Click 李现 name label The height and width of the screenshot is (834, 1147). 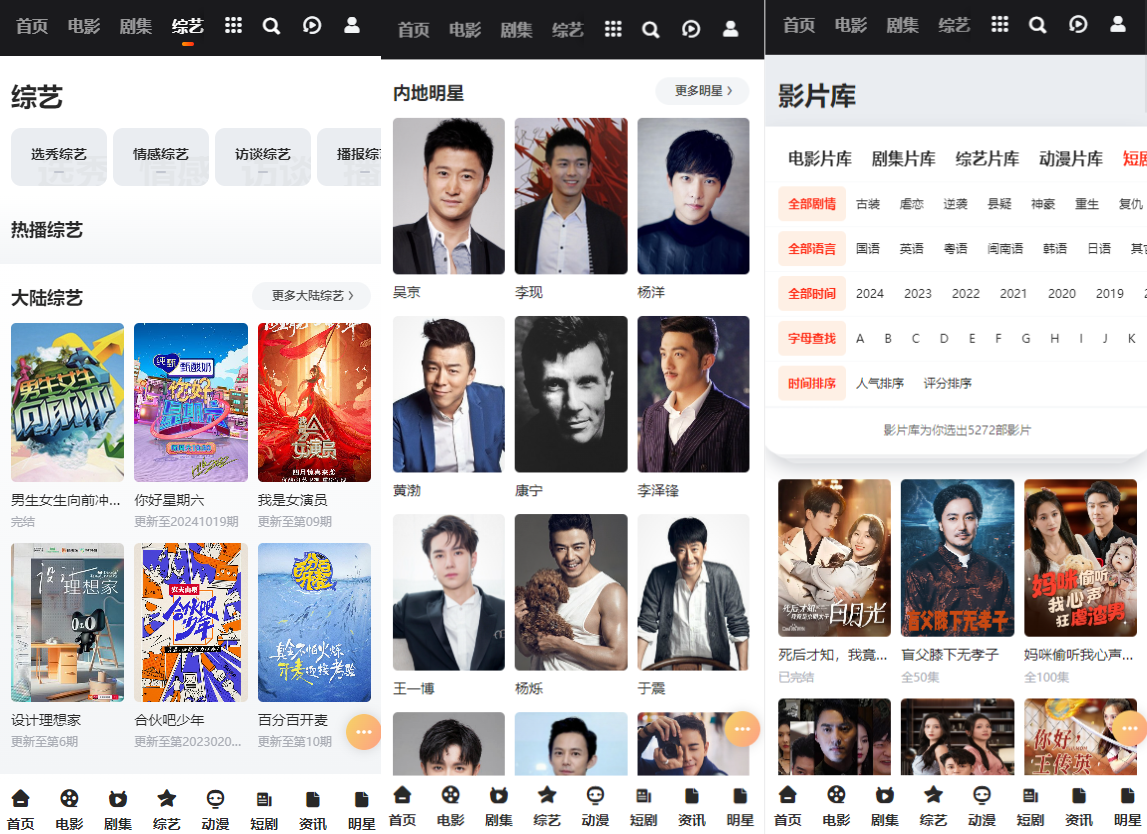(x=529, y=293)
